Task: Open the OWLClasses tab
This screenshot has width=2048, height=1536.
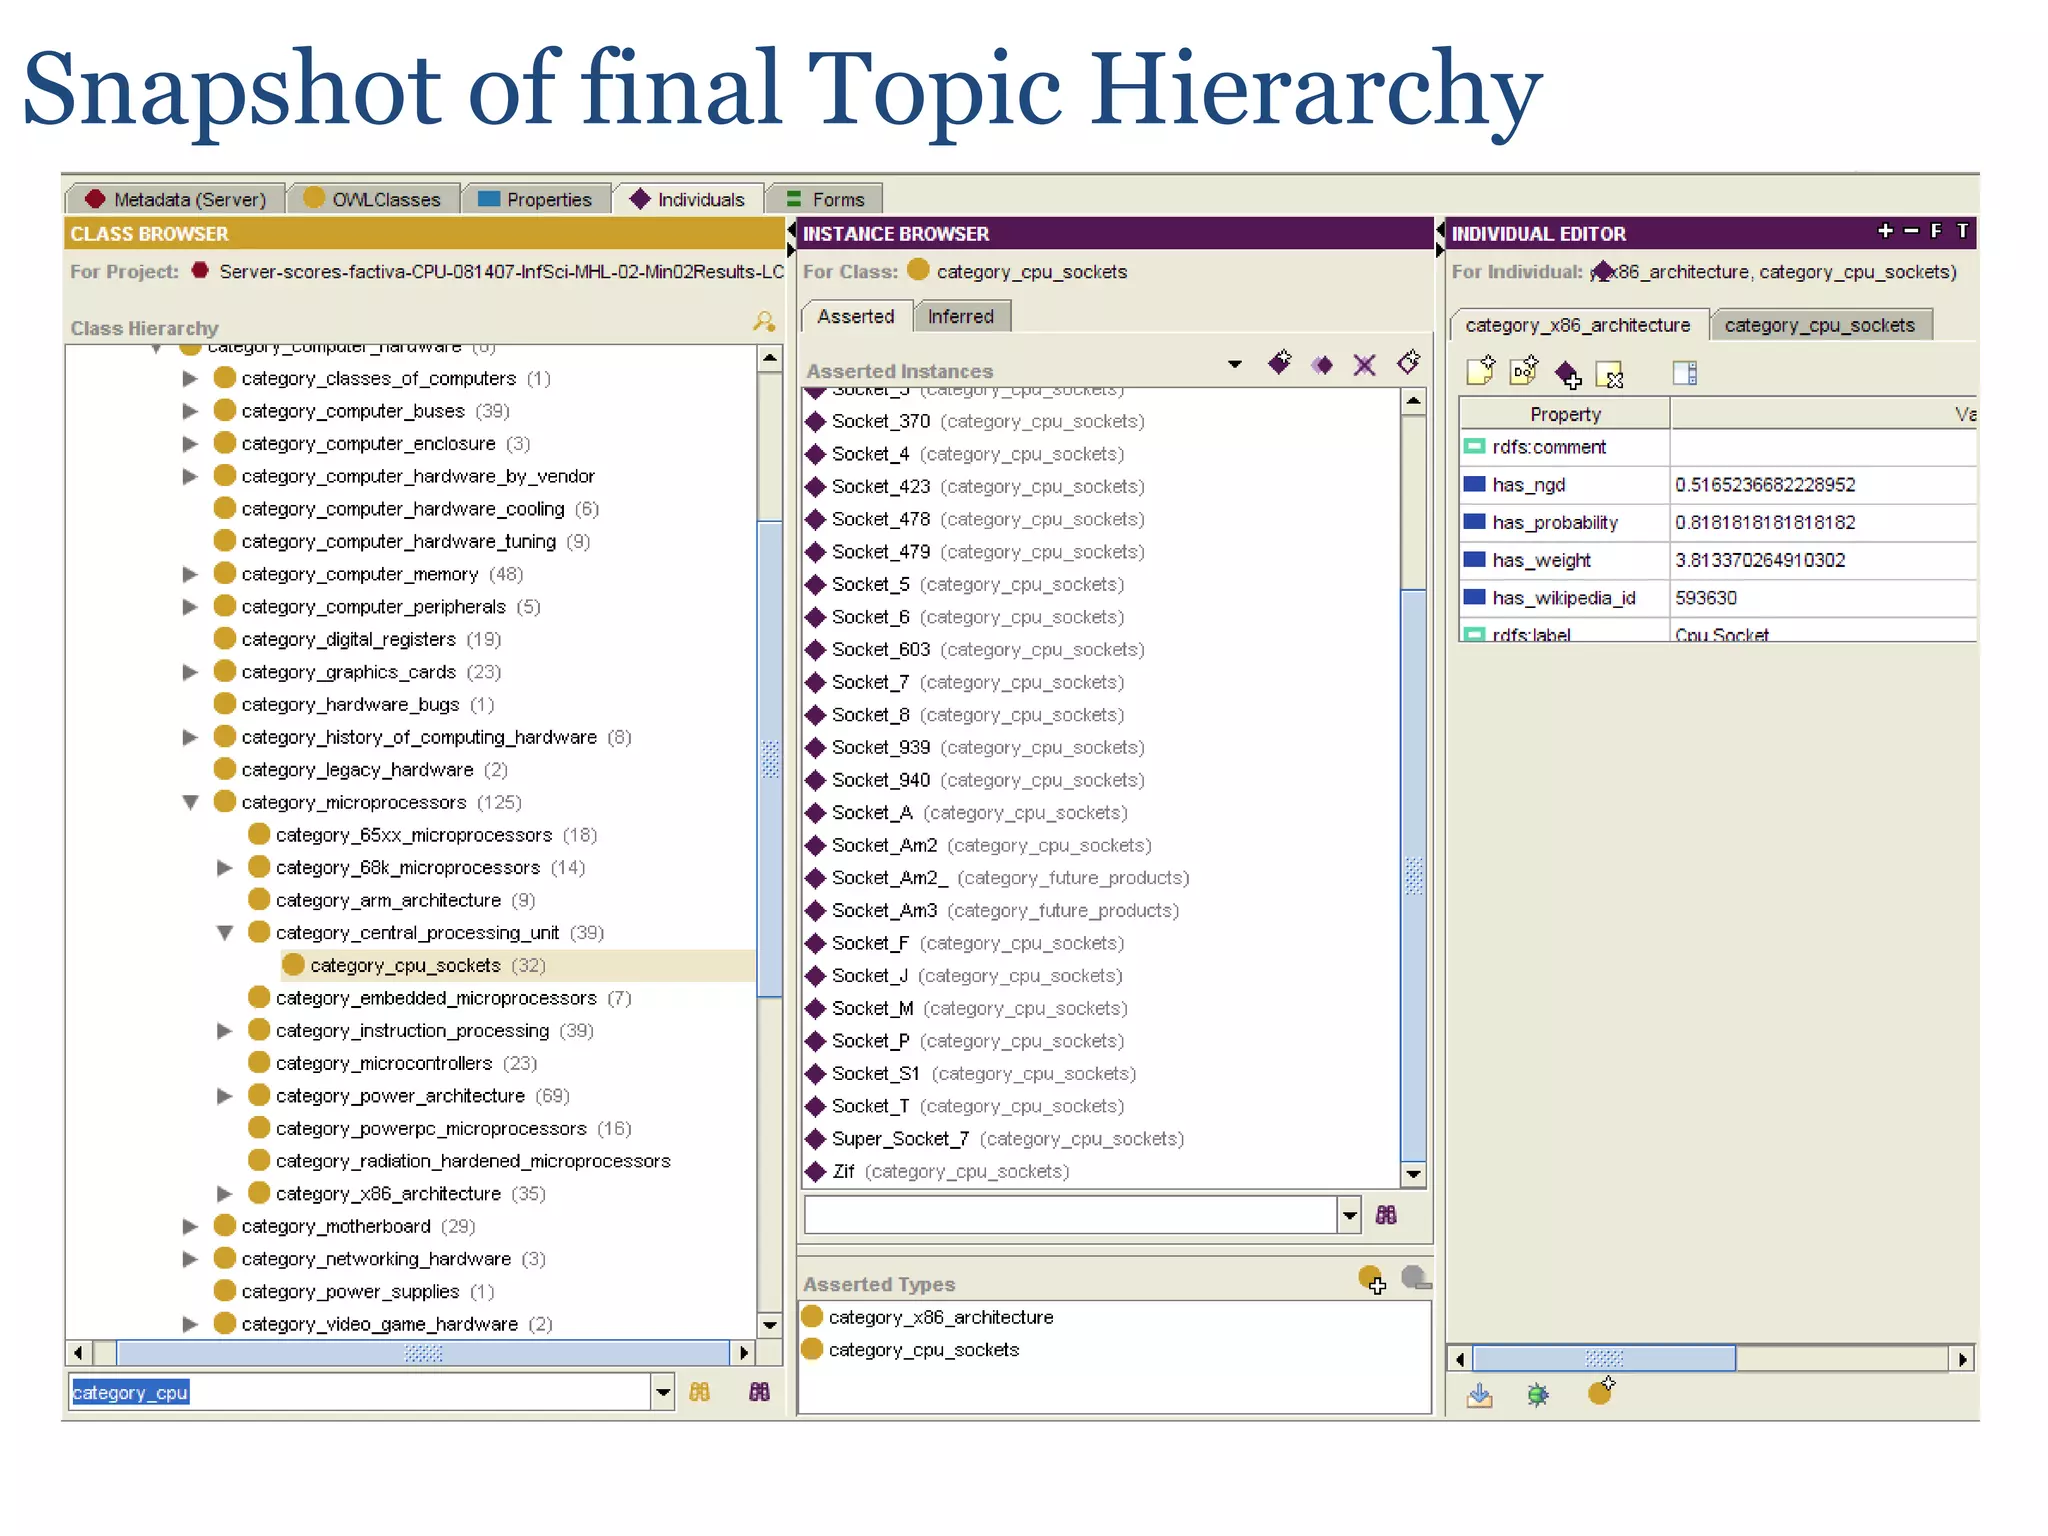Action: point(373,199)
